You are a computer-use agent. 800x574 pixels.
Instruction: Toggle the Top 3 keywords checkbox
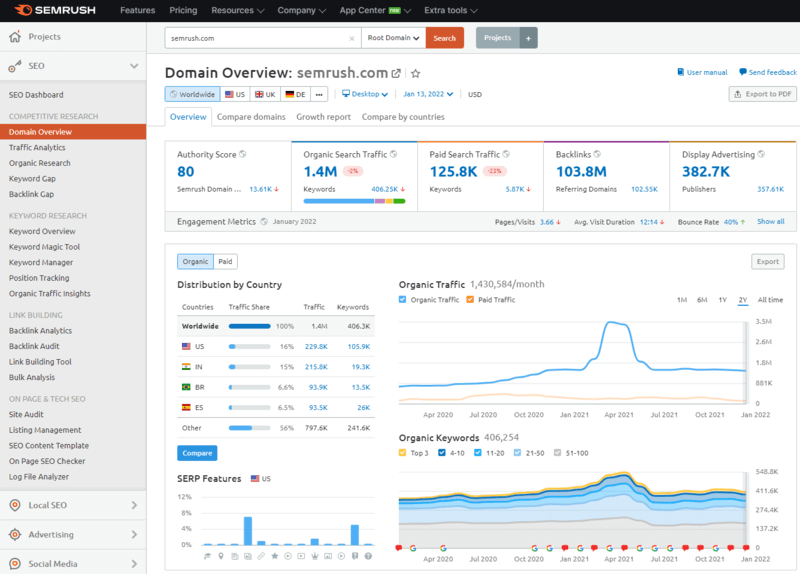pyautogui.click(x=403, y=452)
